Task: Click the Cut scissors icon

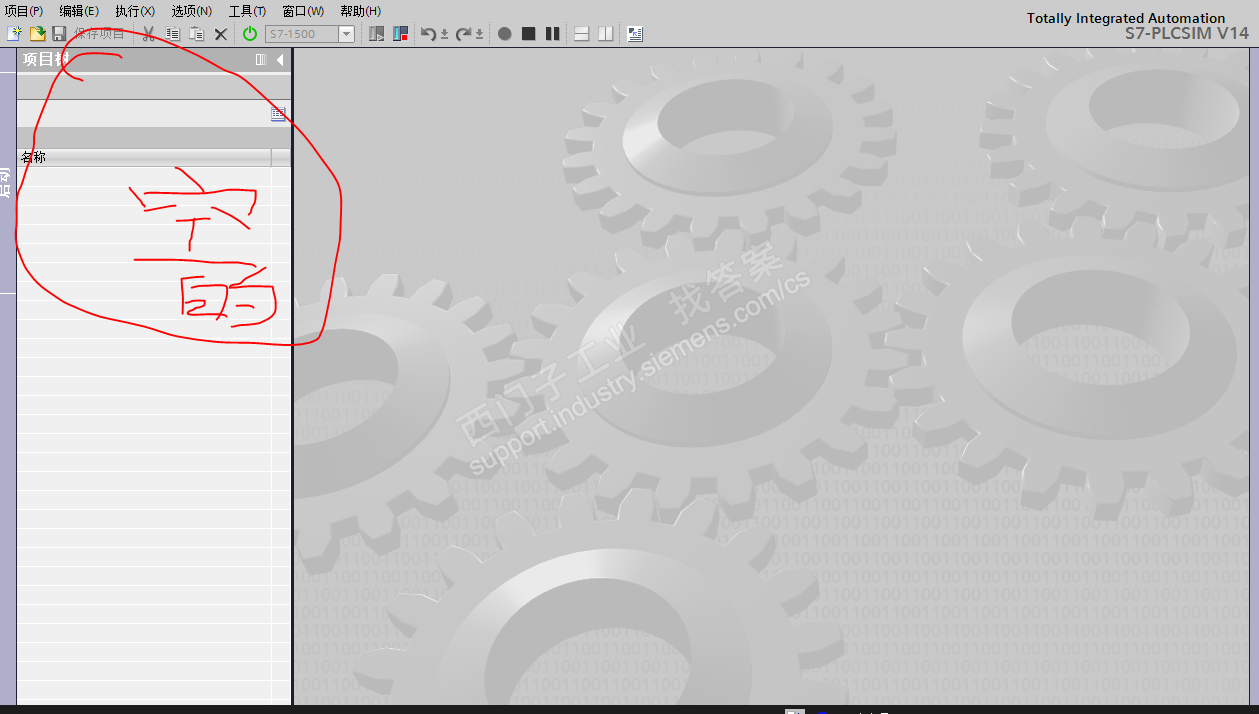Action: 148,34
